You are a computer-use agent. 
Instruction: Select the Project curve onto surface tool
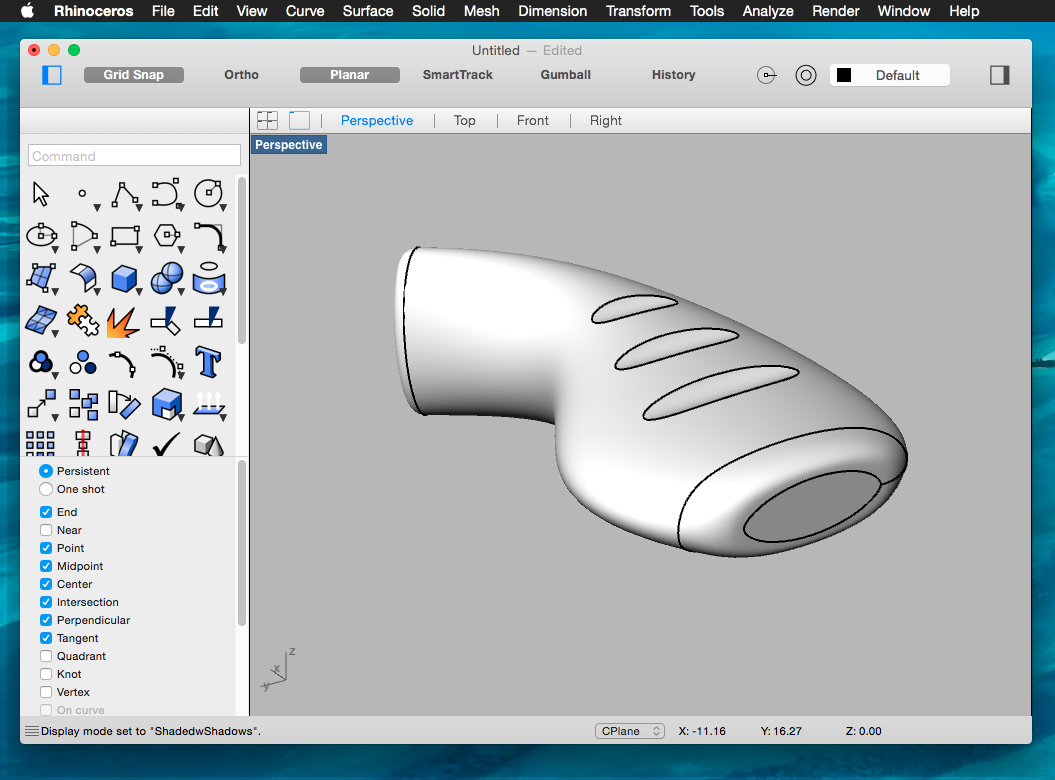coord(209,279)
